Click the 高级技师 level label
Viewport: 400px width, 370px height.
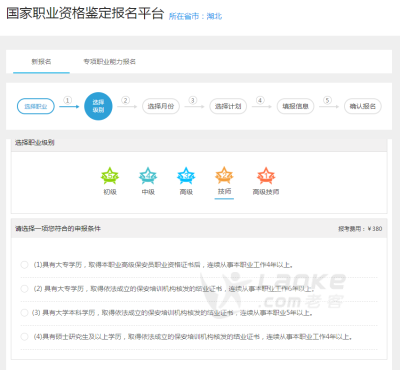click(x=266, y=192)
